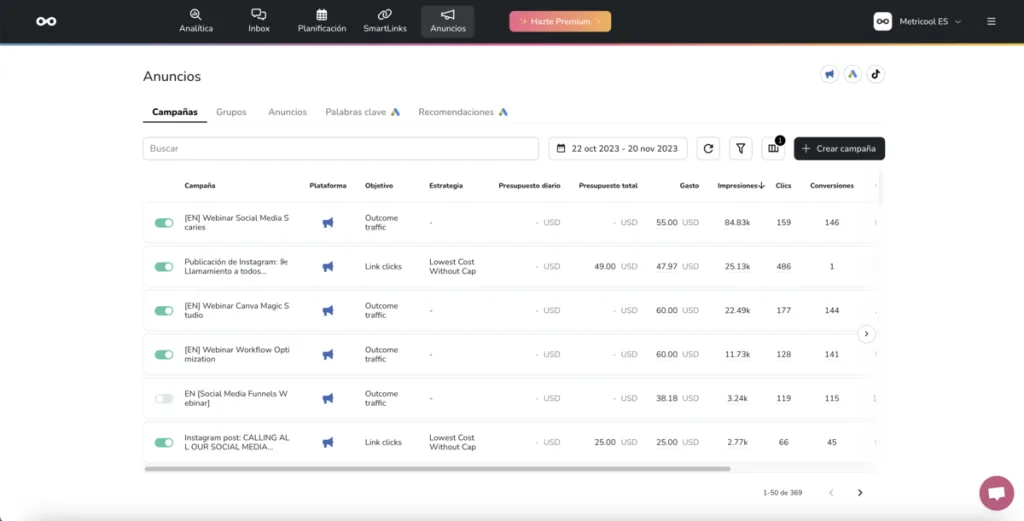This screenshot has width=1024, height=521.
Task: Click the Gasto column header
Action: 689,186
